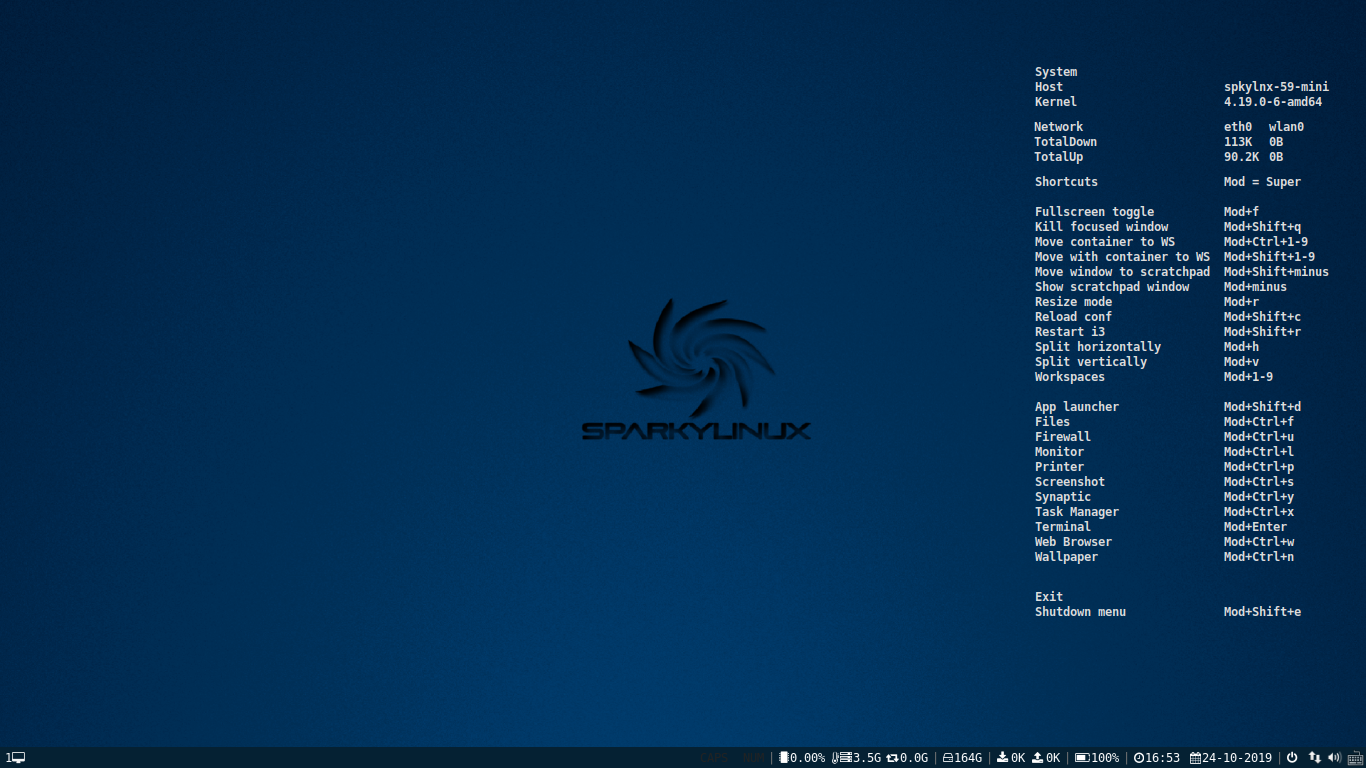This screenshot has width=1366, height=768.
Task: Click 'Restart i3' entry
Action: 1070,332
